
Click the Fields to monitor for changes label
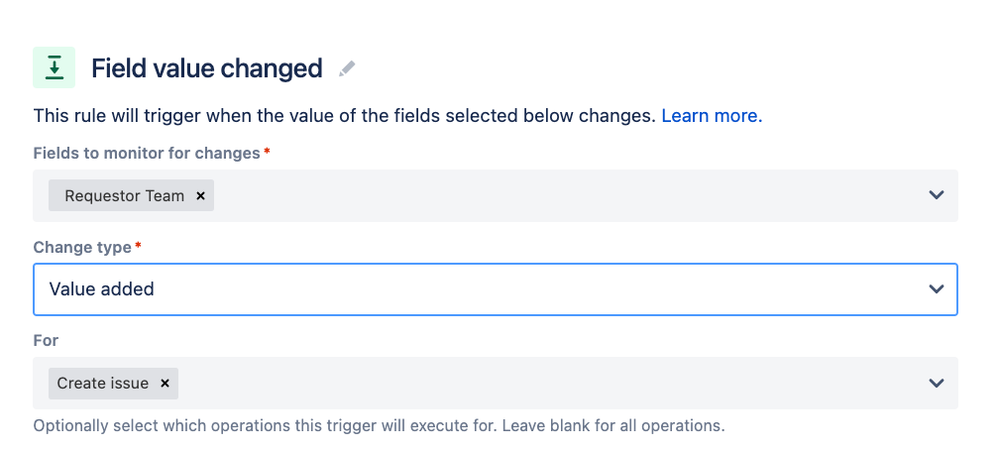[x=146, y=153]
